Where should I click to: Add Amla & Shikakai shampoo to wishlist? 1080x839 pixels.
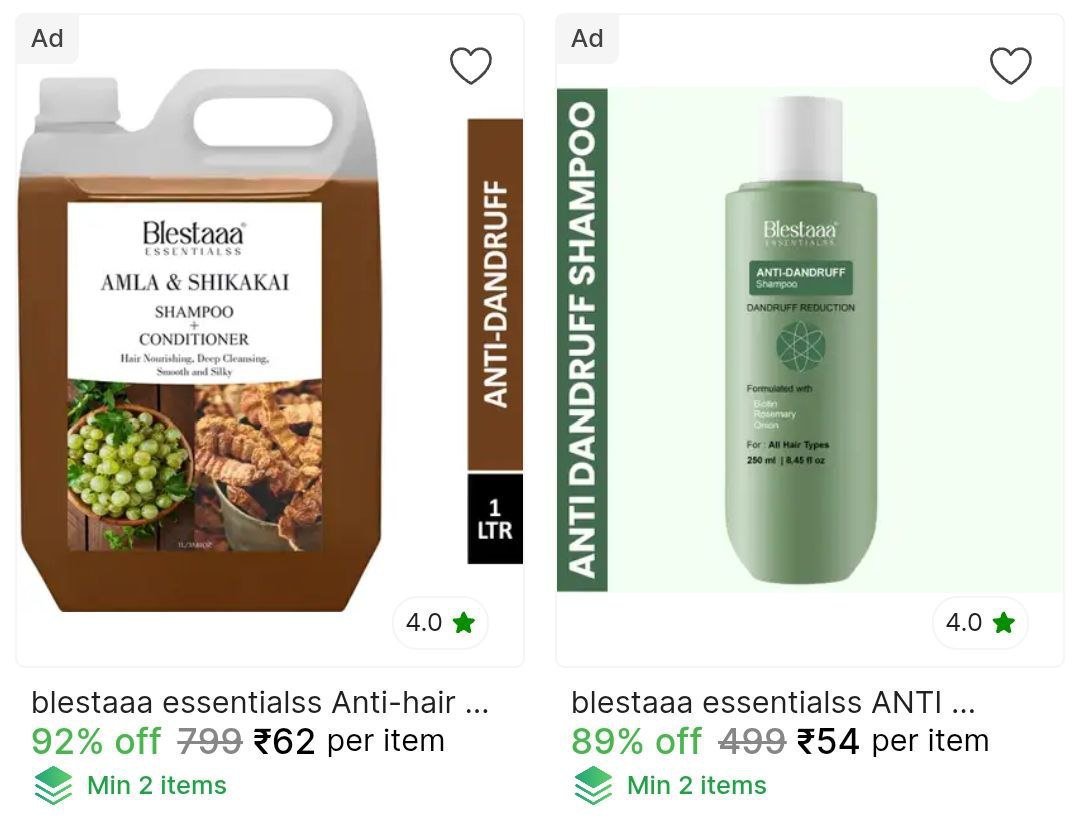(470, 65)
